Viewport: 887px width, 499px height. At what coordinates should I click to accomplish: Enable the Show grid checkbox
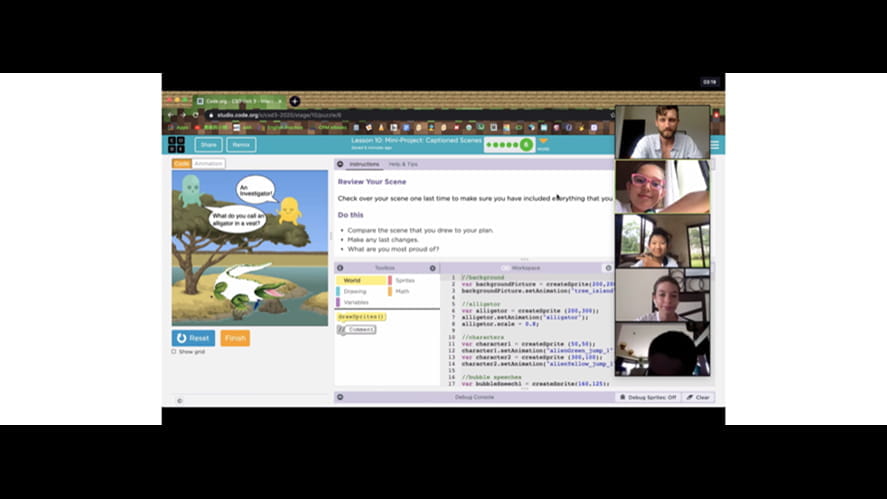coord(174,352)
